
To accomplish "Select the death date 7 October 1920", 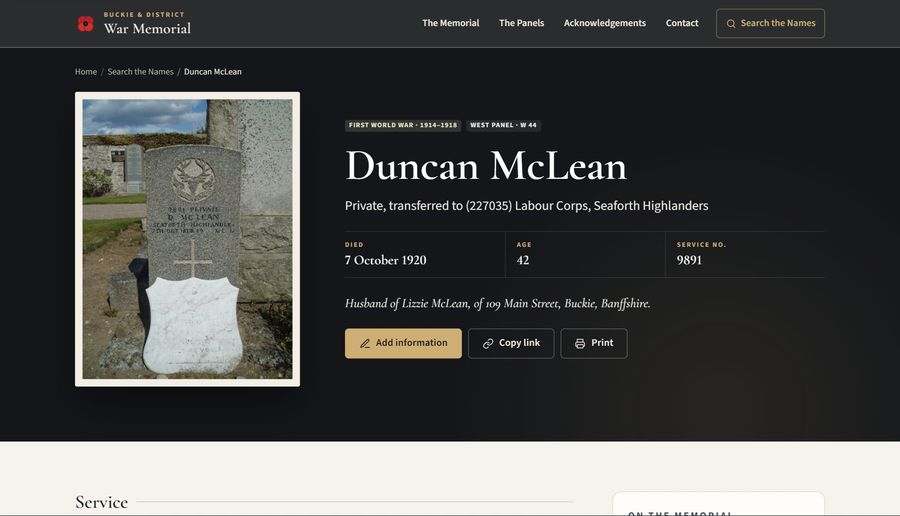I will point(385,260).
